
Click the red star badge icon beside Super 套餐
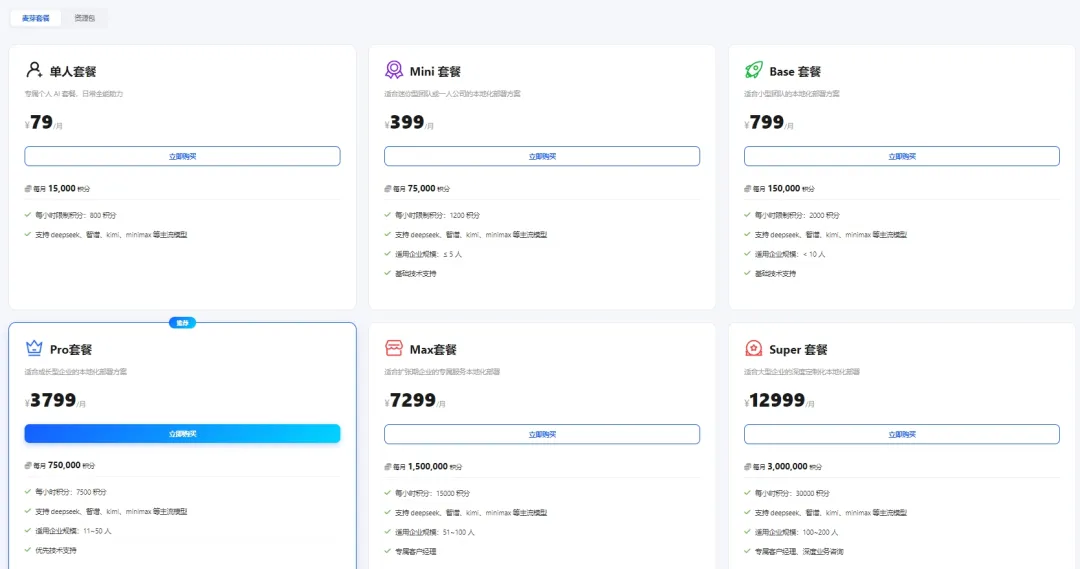[x=754, y=348]
